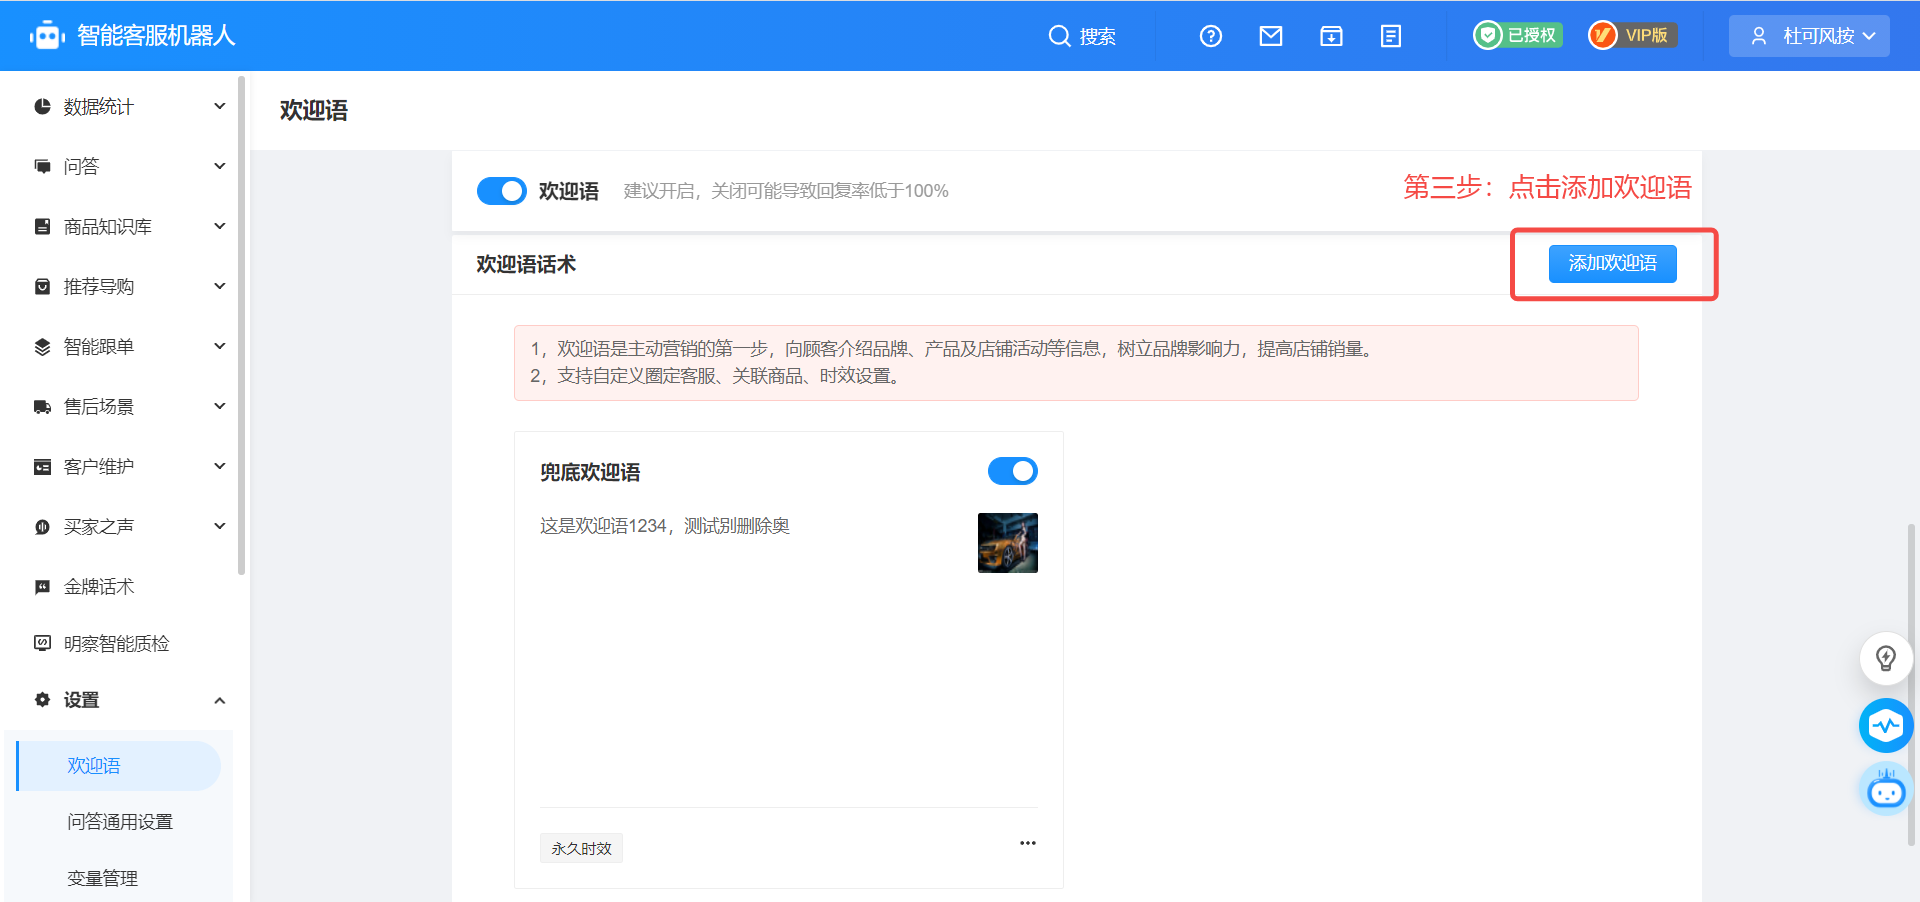Click the 买家之声 icon
Image resolution: width=1920 pixels, height=902 pixels.
click(42, 526)
